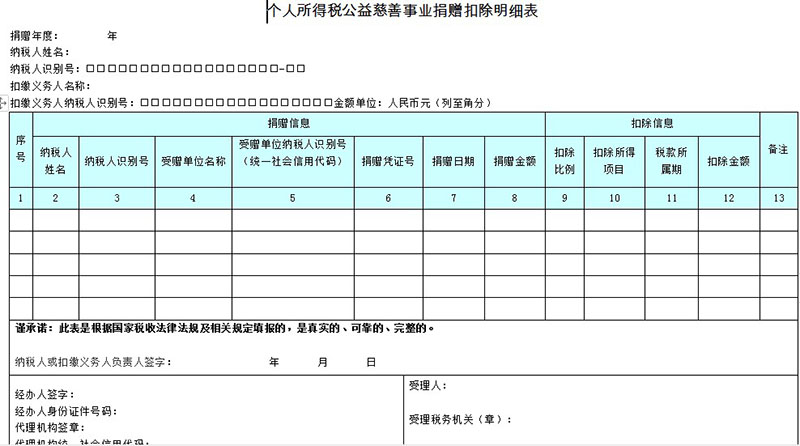
Task: Click the 税款所属期 column header
Action: pyautogui.click(x=669, y=160)
